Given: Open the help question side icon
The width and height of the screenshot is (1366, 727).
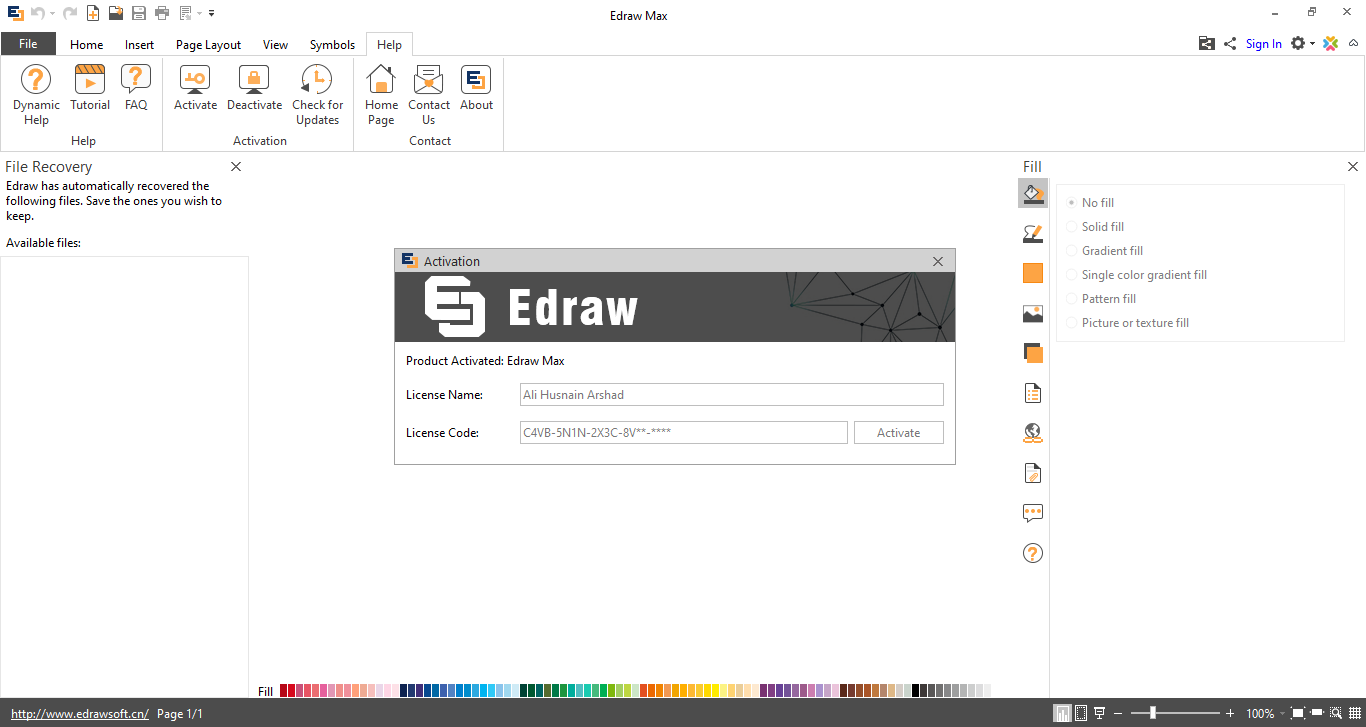Looking at the screenshot, I should pos(1033,553).
